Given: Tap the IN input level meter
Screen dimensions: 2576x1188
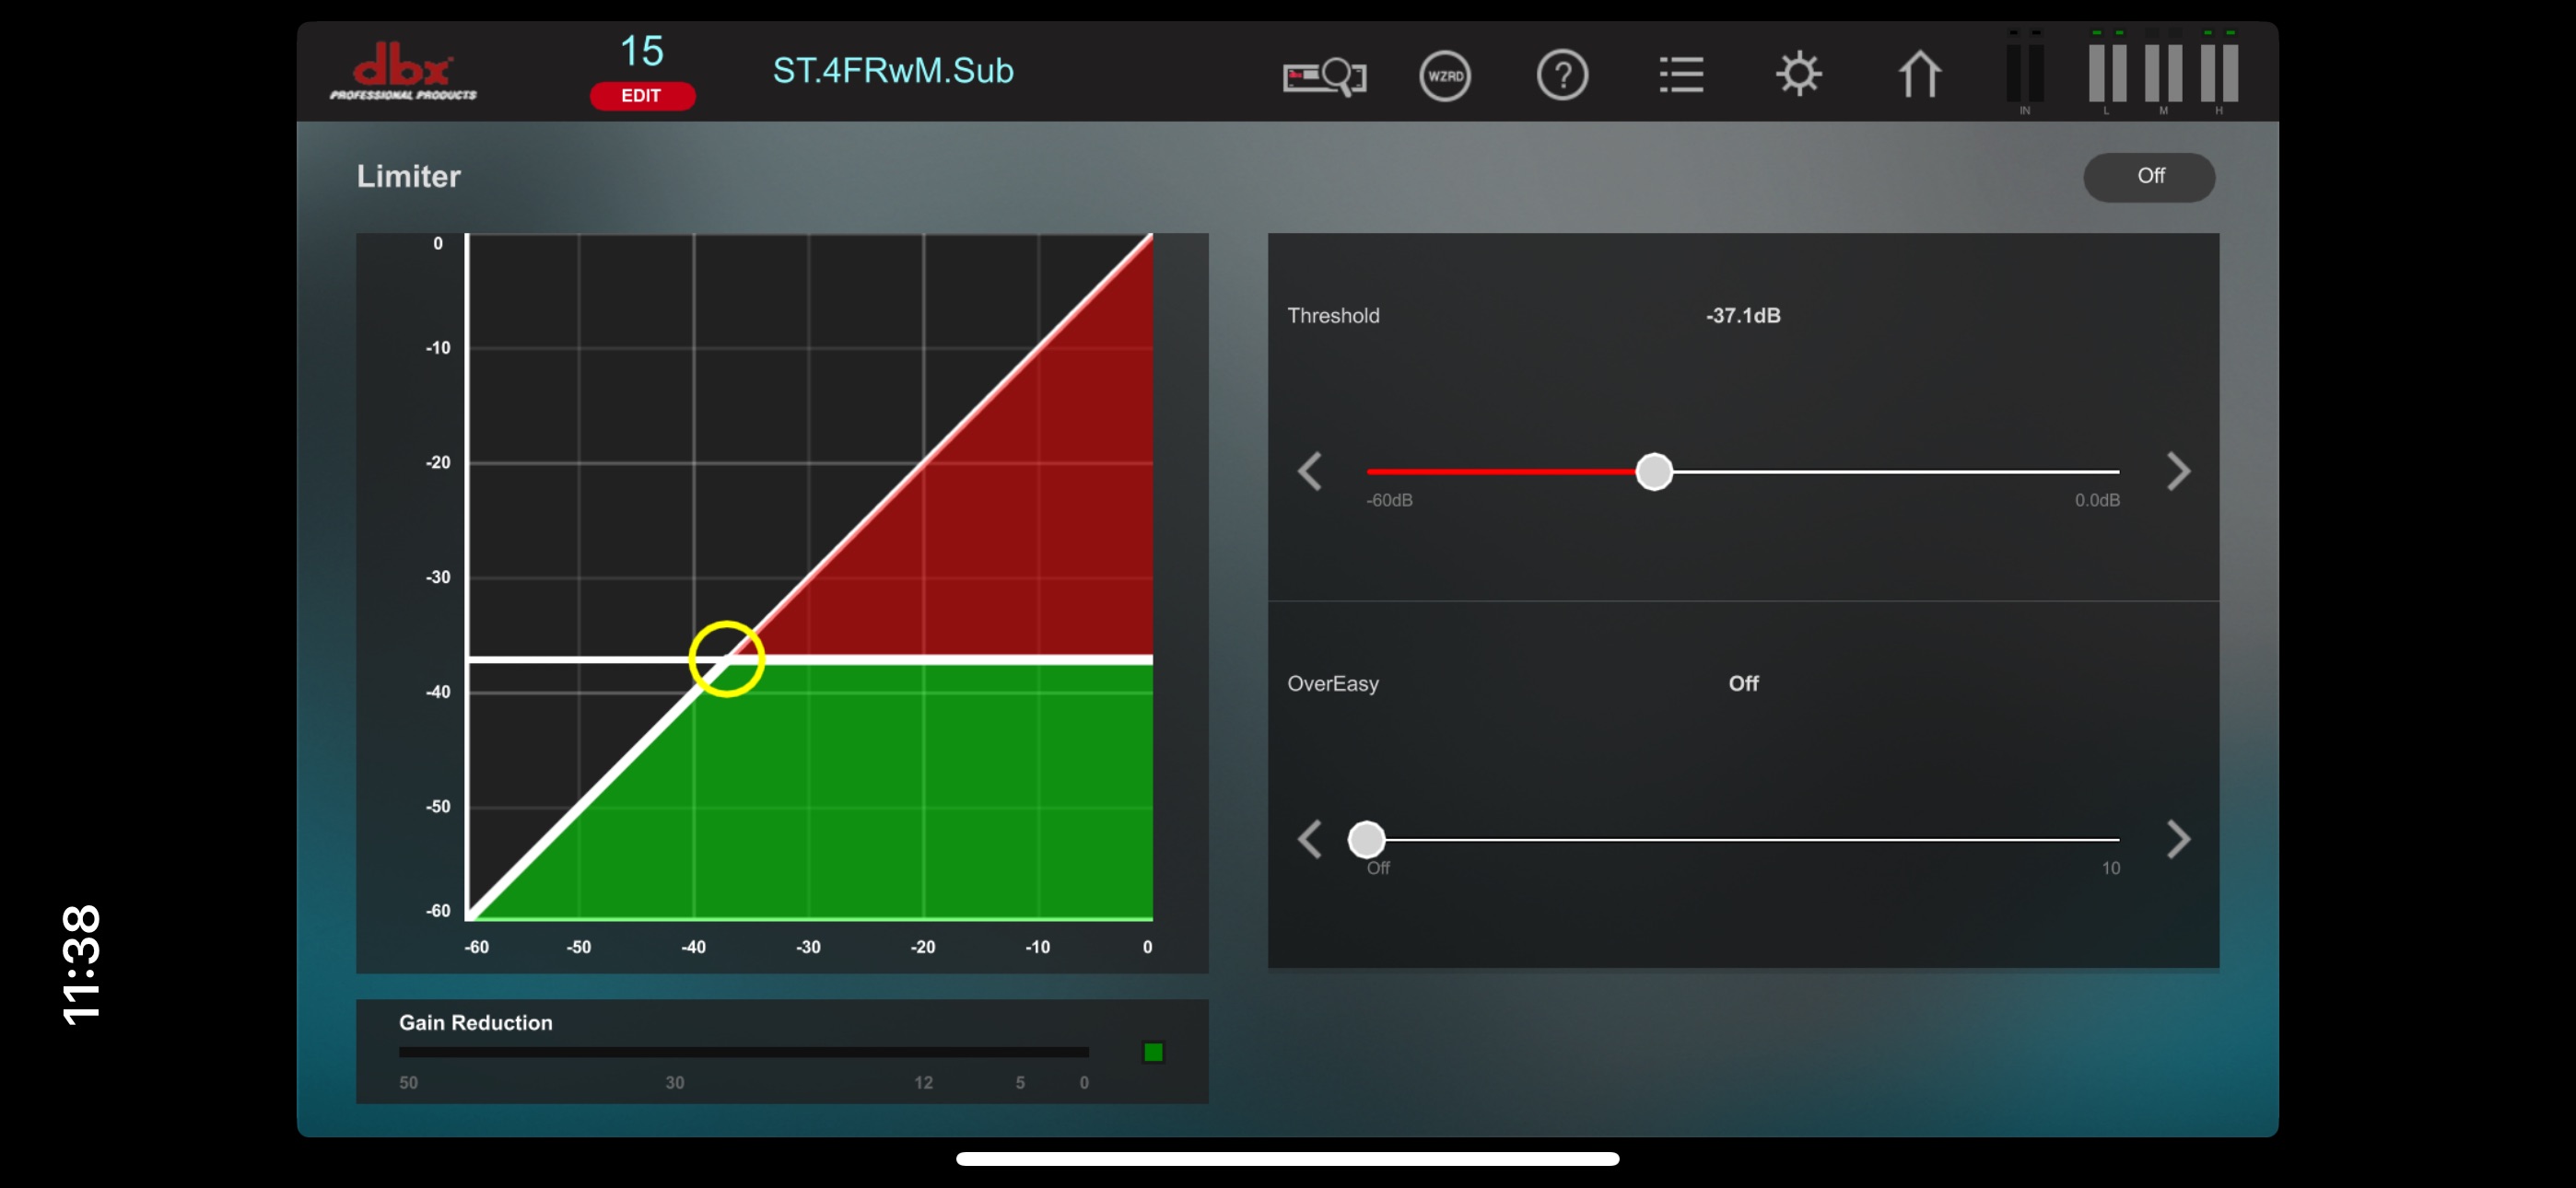Looking at the screenshot, I should pos(2024,72).
